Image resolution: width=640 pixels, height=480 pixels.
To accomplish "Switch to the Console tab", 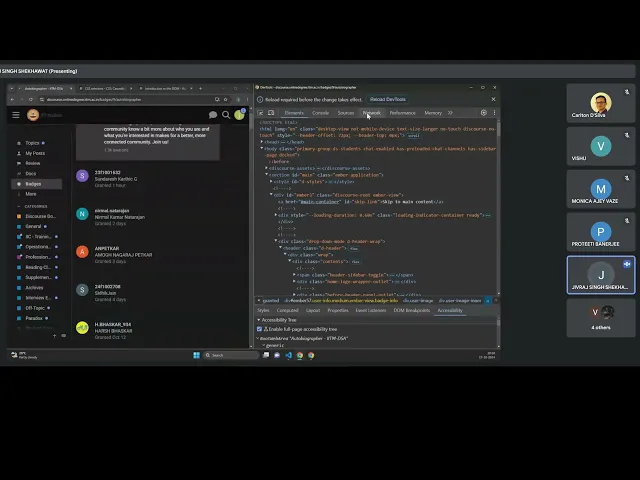I will [x=320, y=113].
